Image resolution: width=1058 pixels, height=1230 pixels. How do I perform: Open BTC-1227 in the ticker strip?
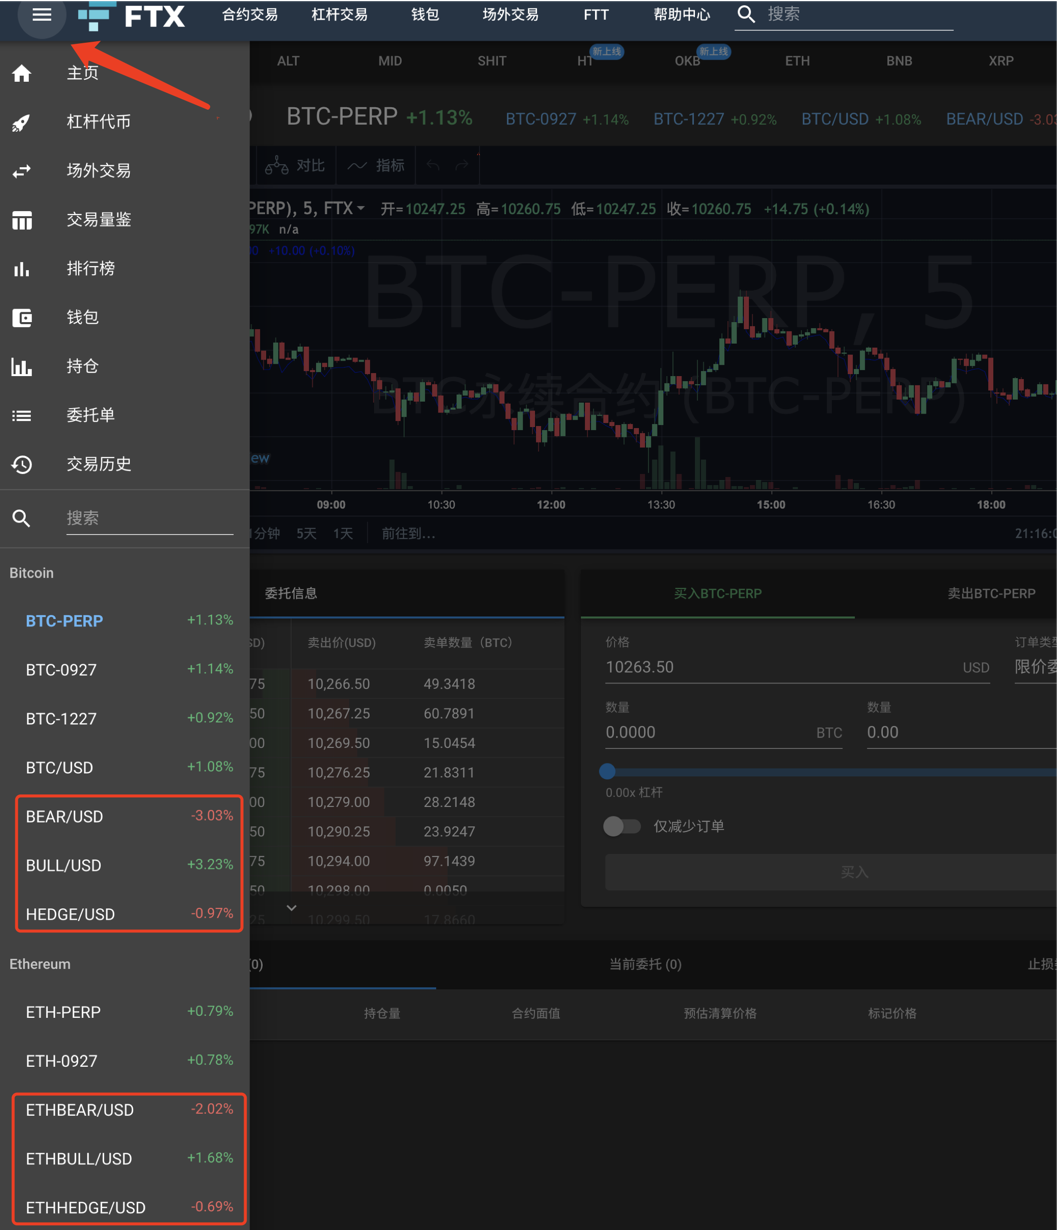click(715, 119)
